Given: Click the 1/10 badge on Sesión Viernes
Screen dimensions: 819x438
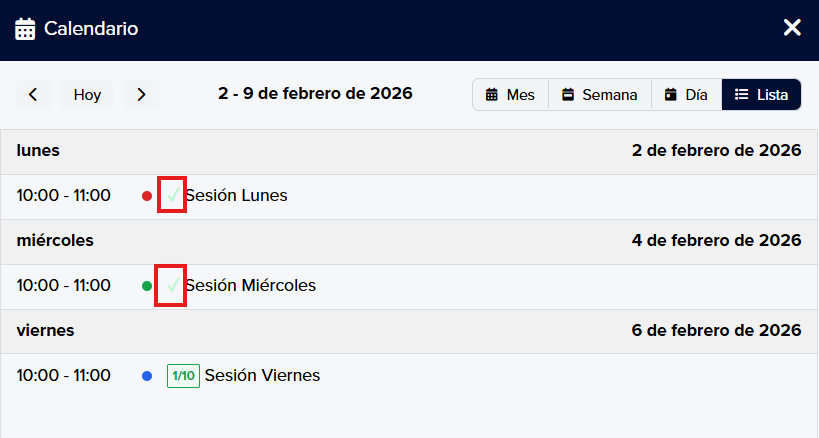Looking at the screenshot, I should point(183,376).
